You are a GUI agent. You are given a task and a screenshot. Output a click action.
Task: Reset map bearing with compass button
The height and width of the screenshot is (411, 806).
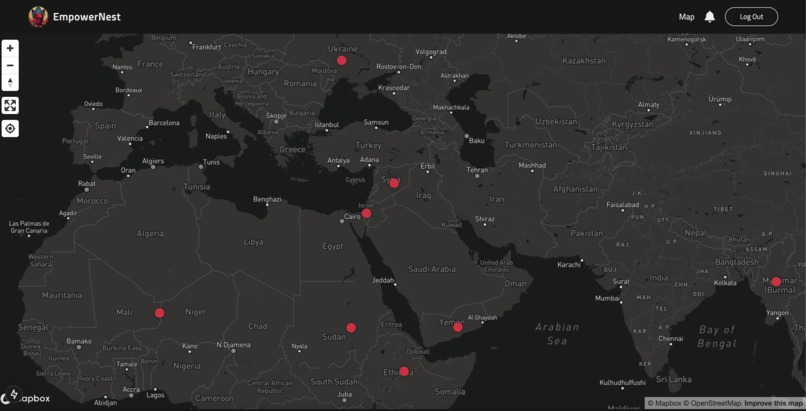(x=10, y=82)
